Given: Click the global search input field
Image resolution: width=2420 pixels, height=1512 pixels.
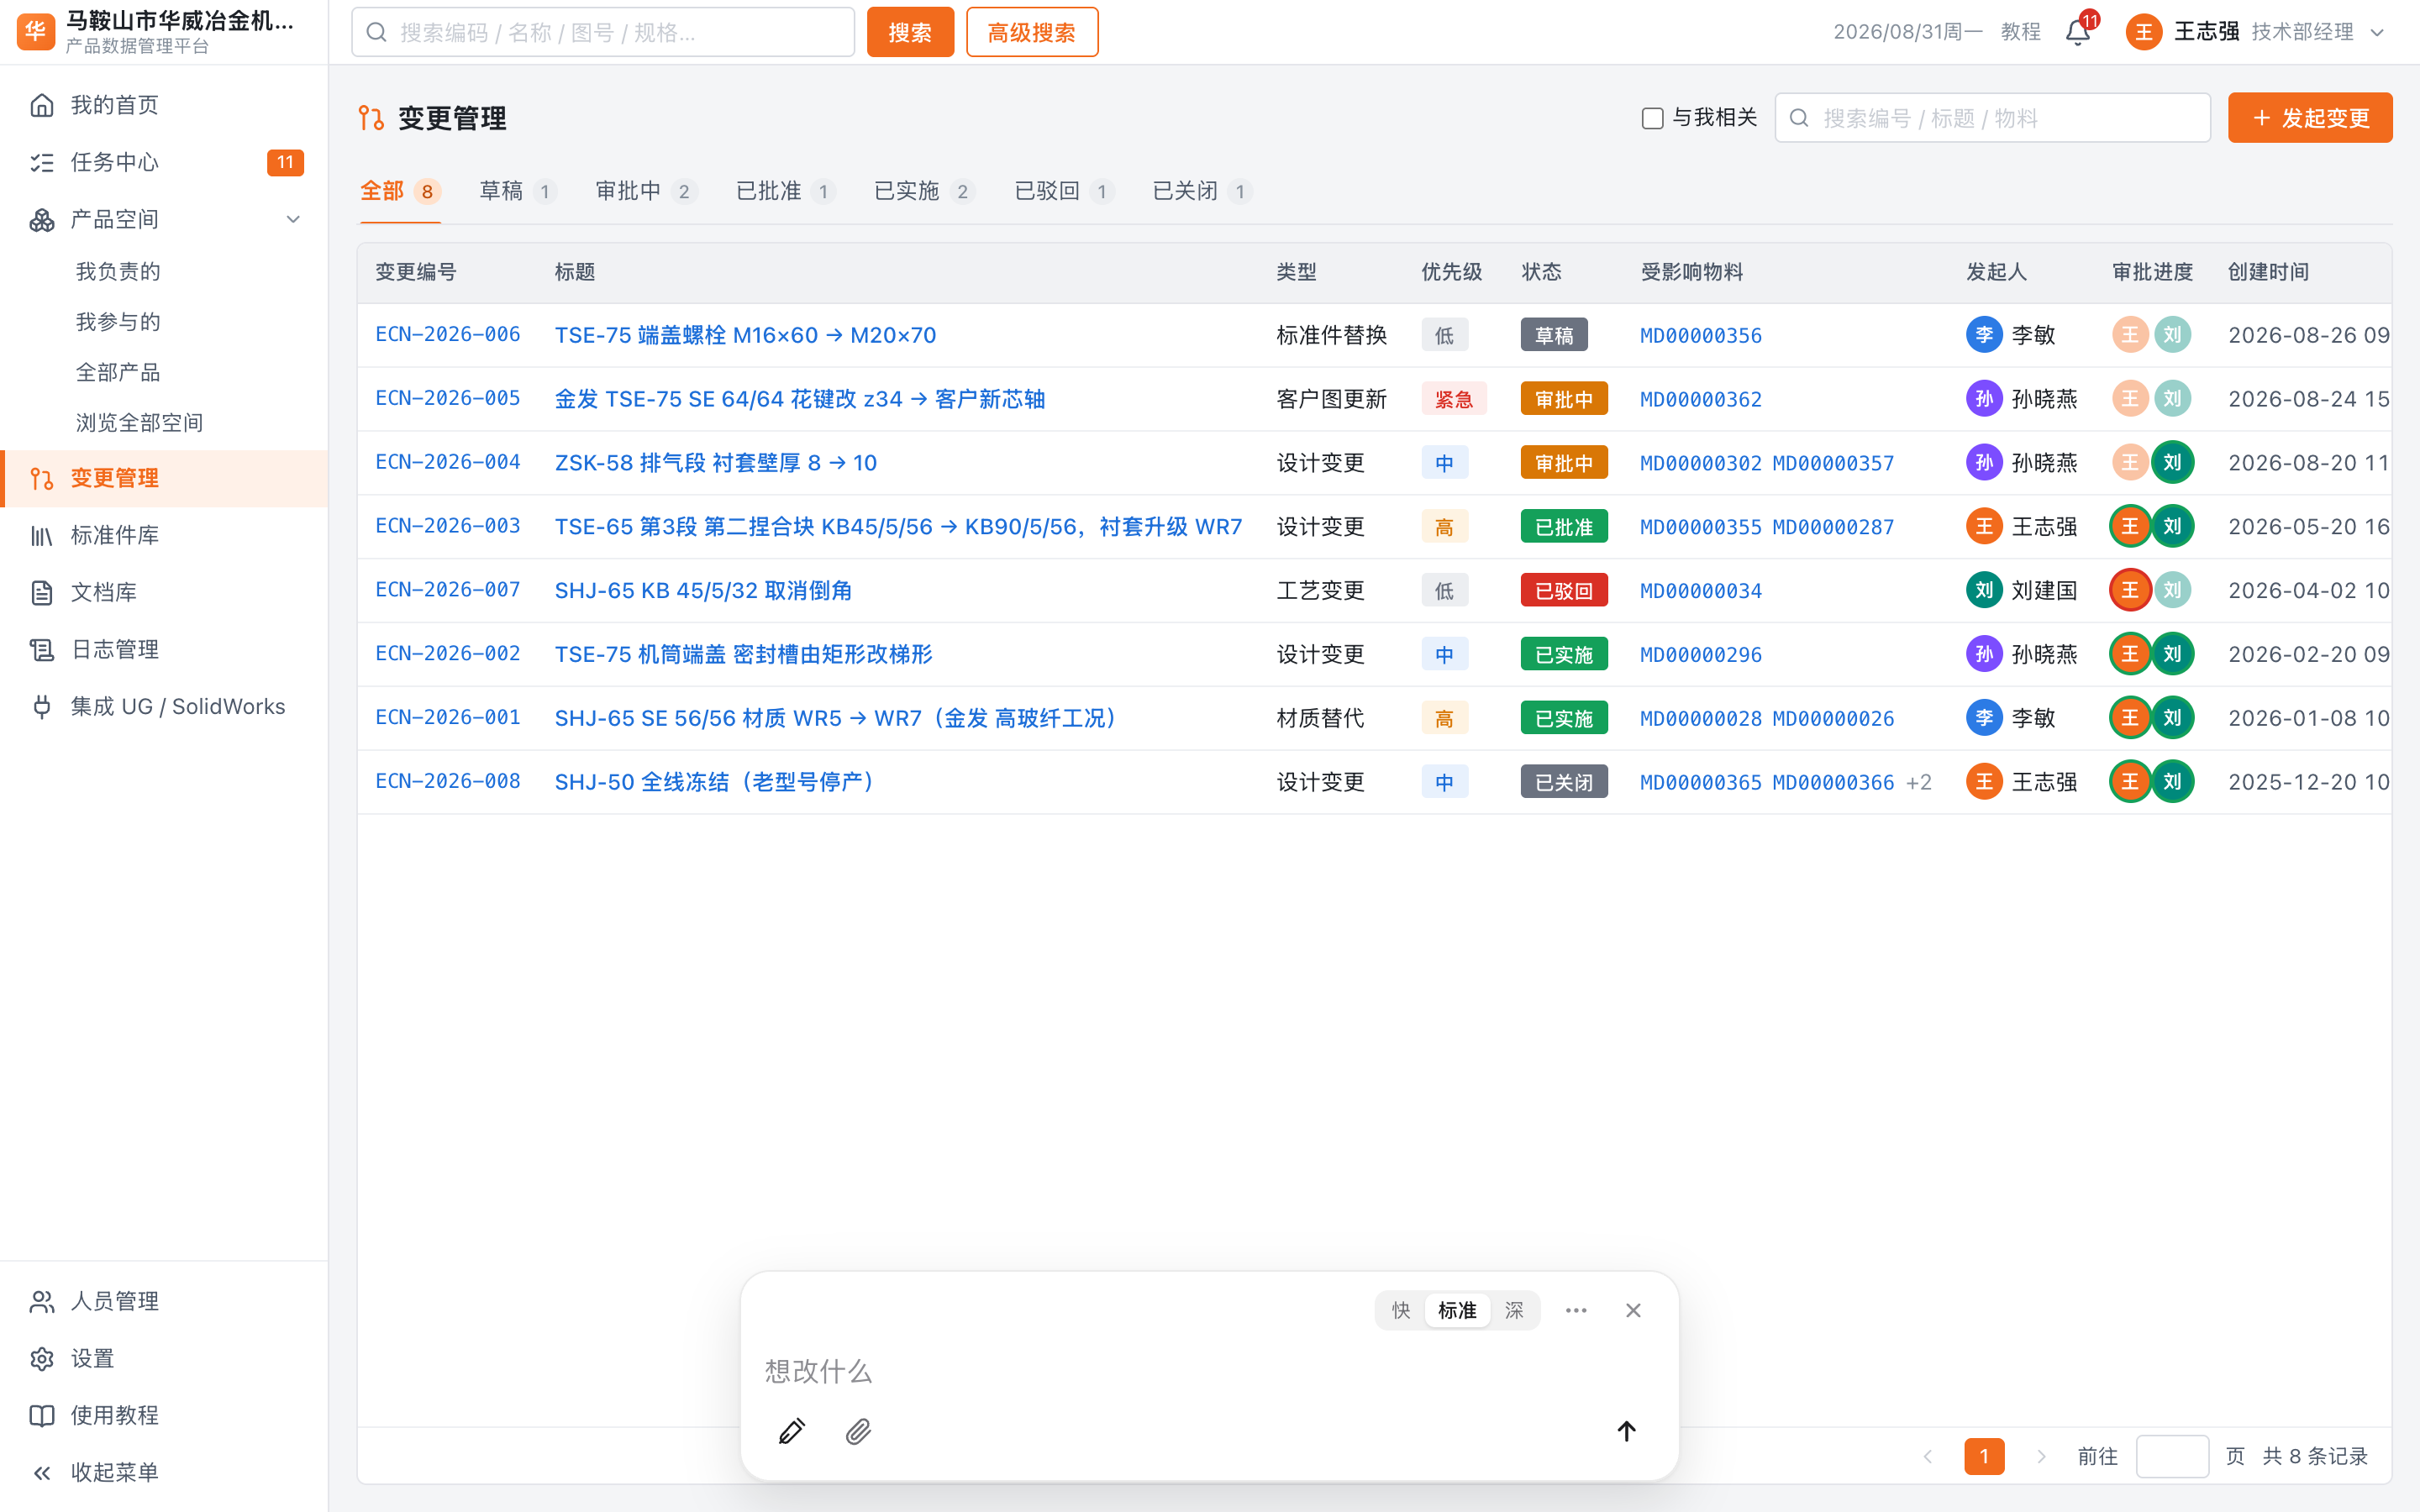Looking at the screenshot, I should [603, 32].
